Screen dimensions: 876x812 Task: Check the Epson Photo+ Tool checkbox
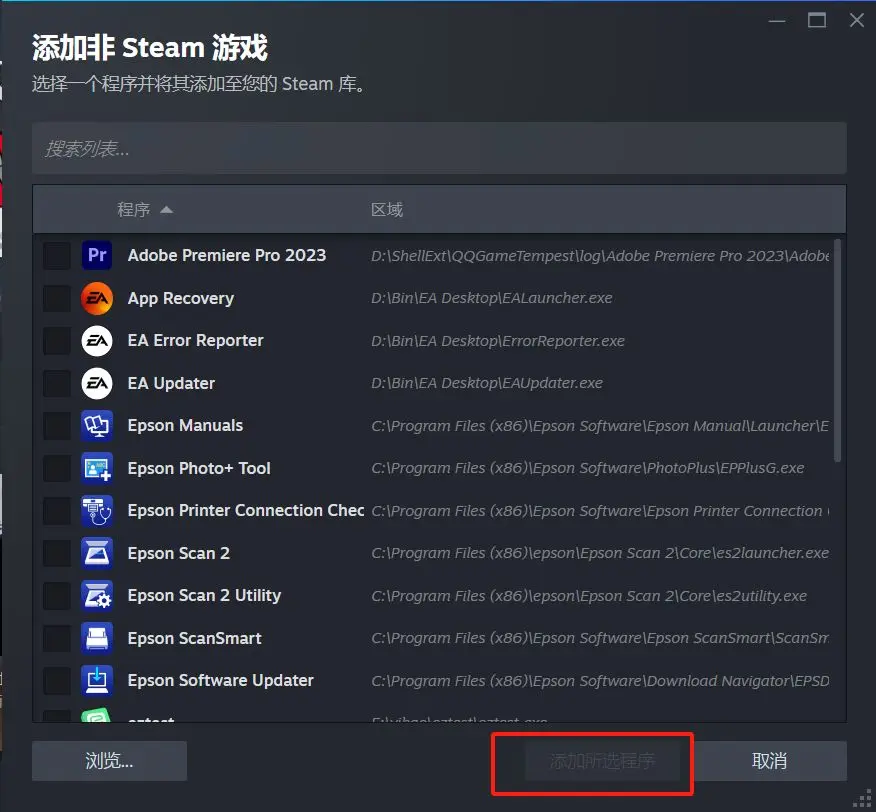56,468
